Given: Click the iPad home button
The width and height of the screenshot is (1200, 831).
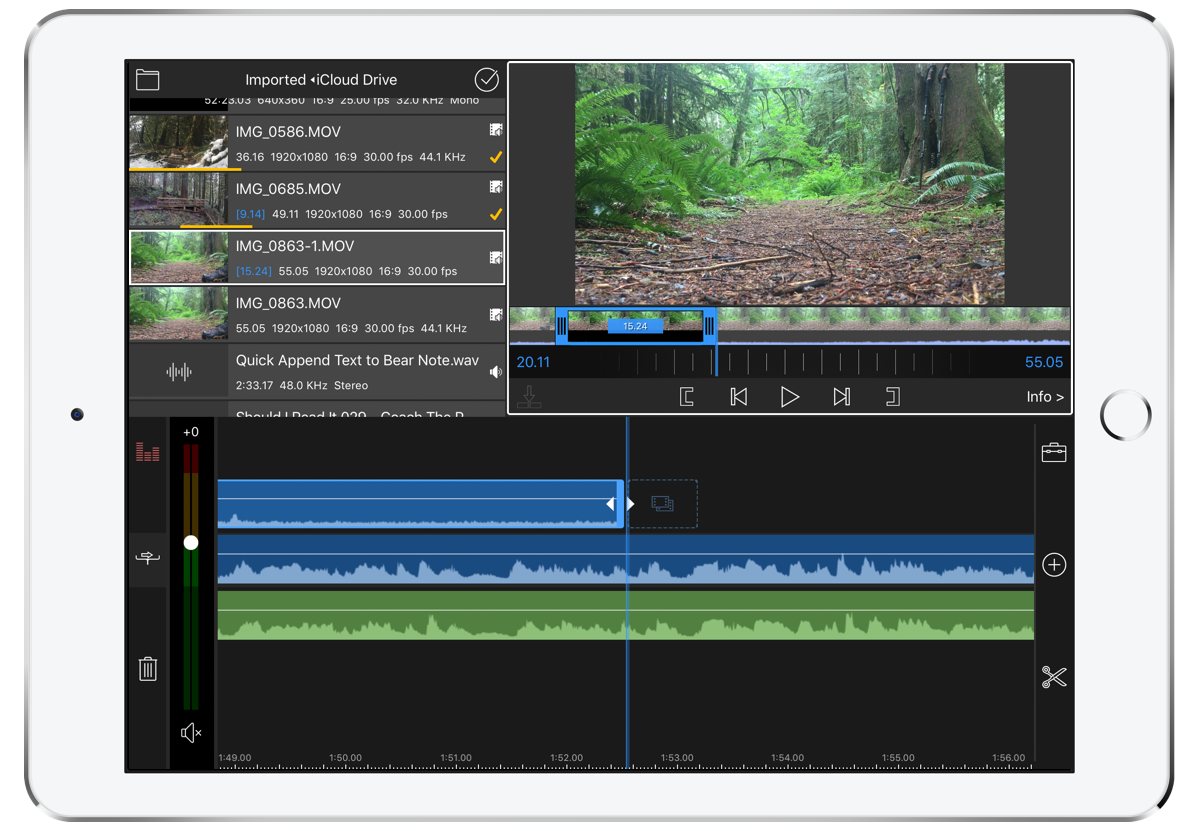Looking at the screenshot, I should point(1126,415).
